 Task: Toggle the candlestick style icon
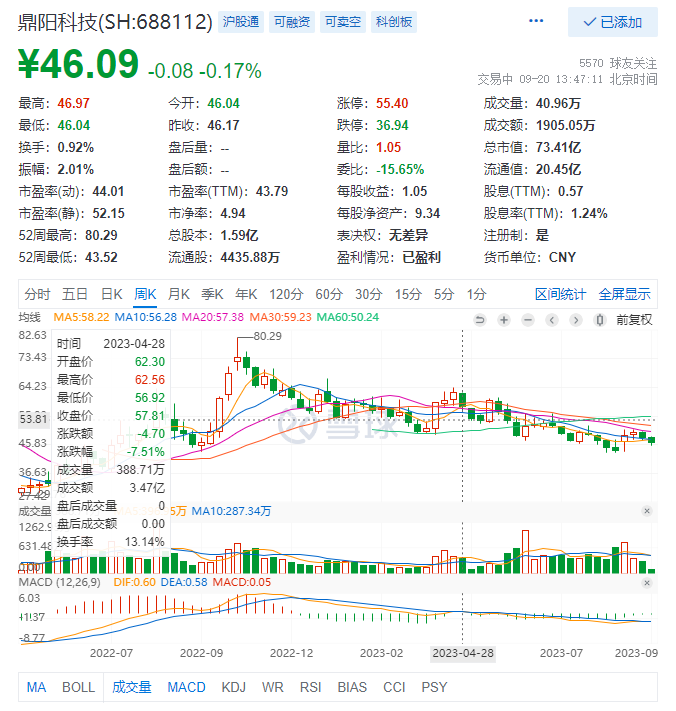tap(600, 320)
